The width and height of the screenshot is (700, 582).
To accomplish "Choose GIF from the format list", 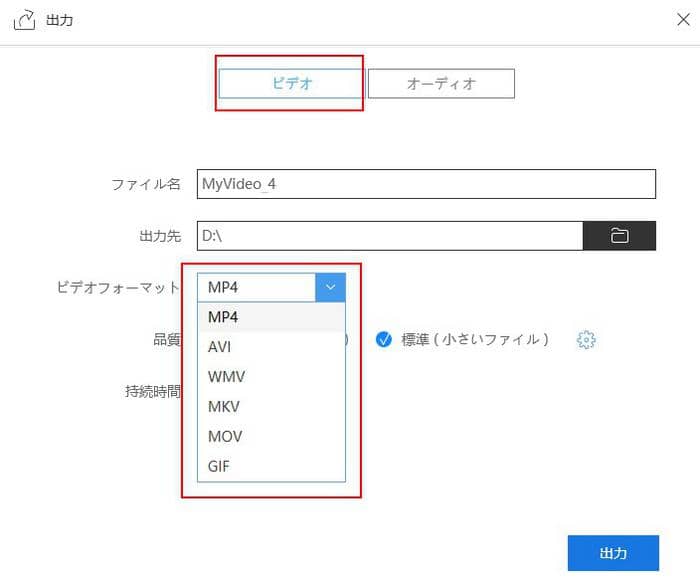I will [271, 466].
